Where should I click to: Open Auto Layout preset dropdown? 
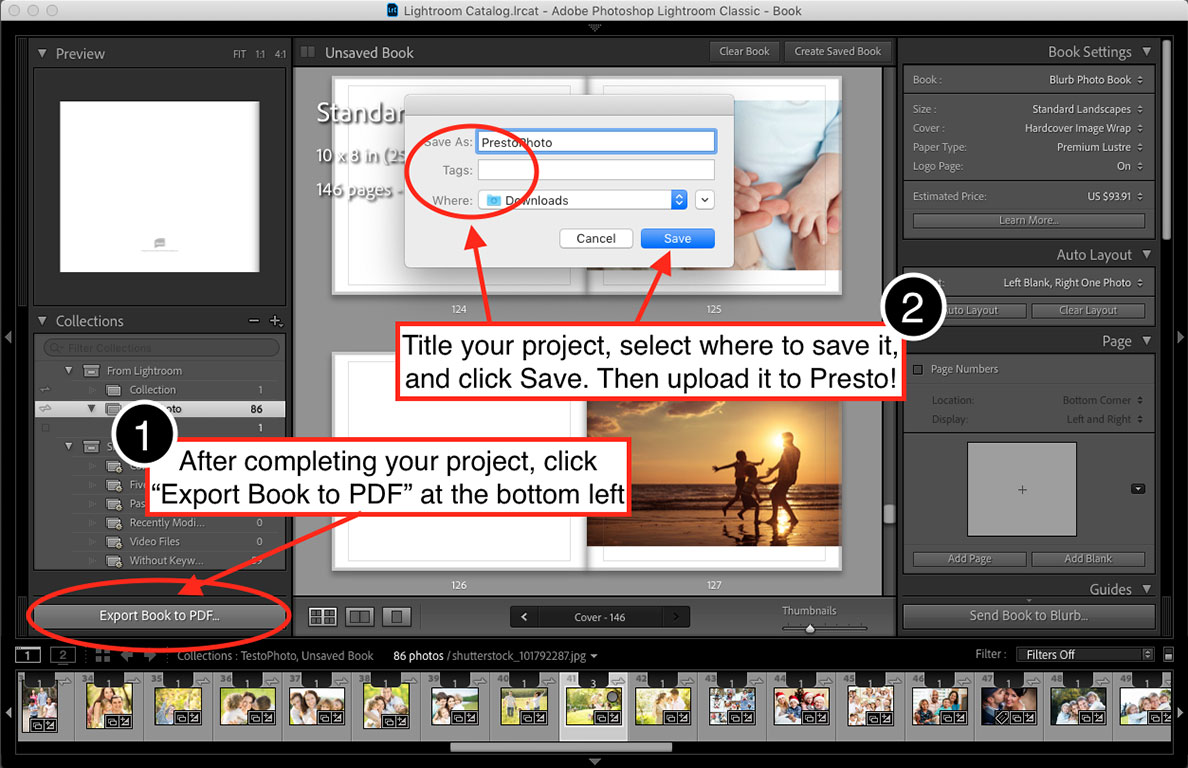(x=1073, y=283)
